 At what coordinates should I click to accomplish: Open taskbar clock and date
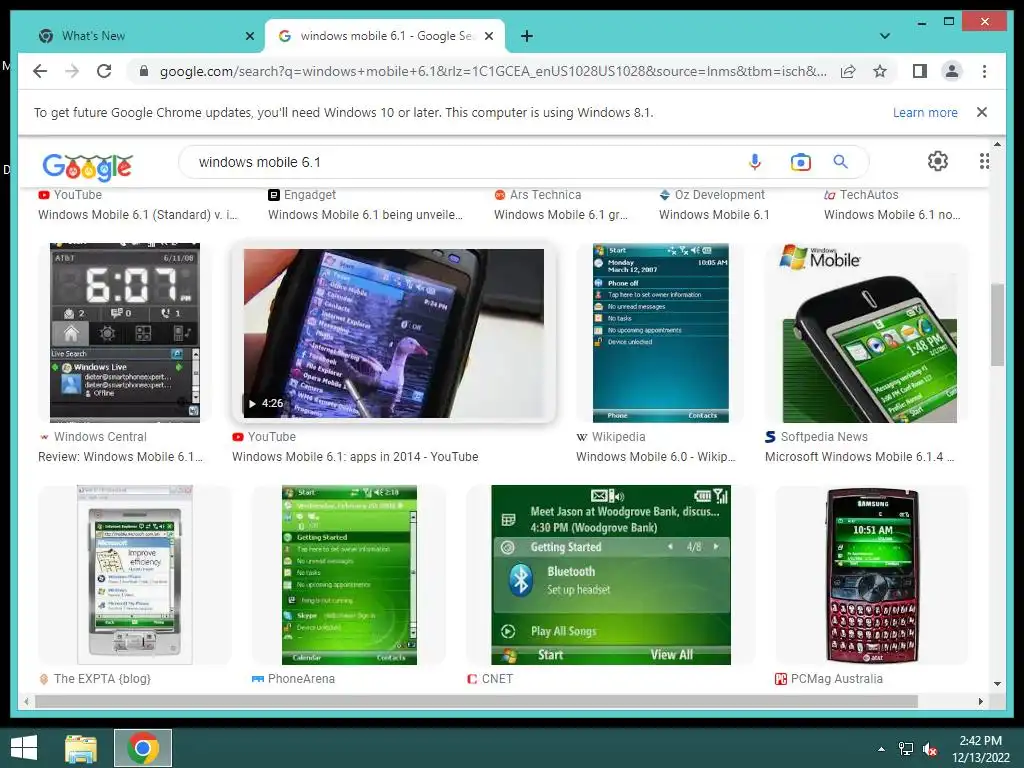980,749
